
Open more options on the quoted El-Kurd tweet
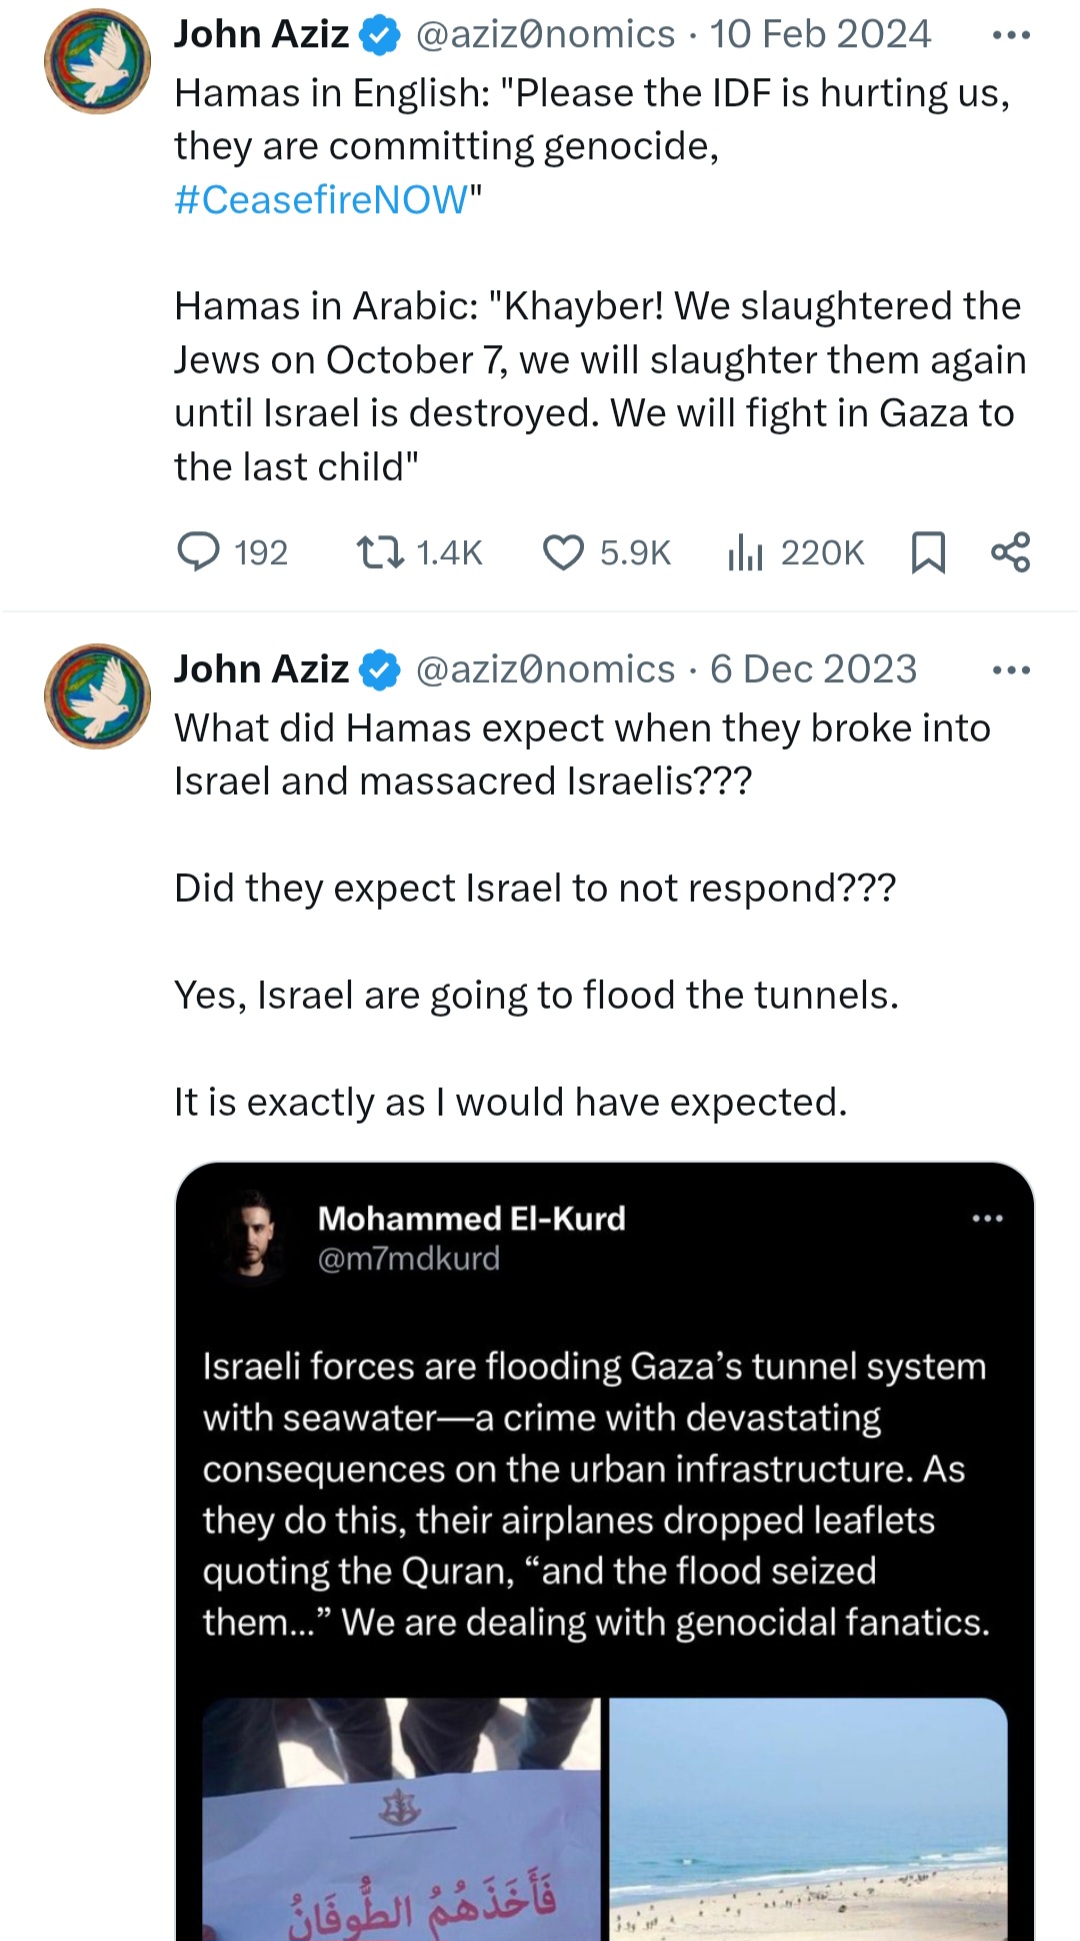(x=987, y=1218)
